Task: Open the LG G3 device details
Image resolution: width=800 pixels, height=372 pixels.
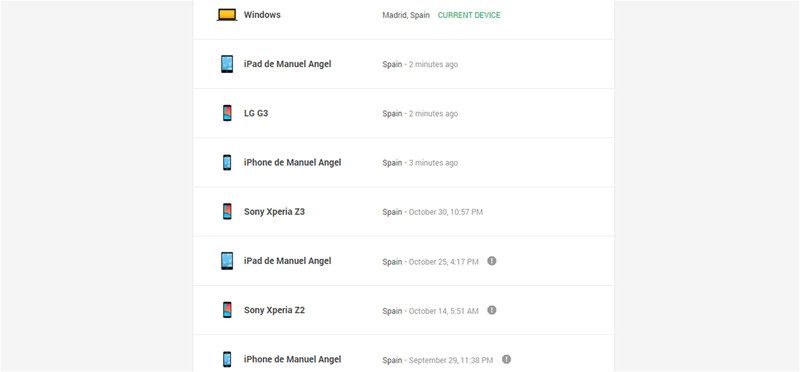Action: click(x=404, y=113)
